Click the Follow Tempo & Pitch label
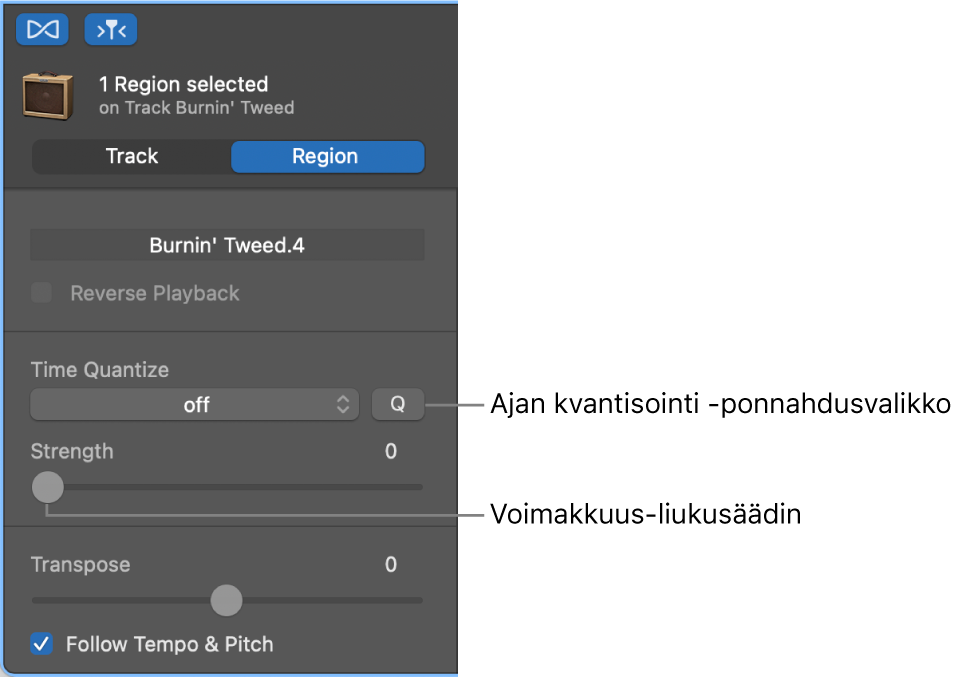Image resolution: width=960 pixels, height=678 pixels. [x=169, y=644]
